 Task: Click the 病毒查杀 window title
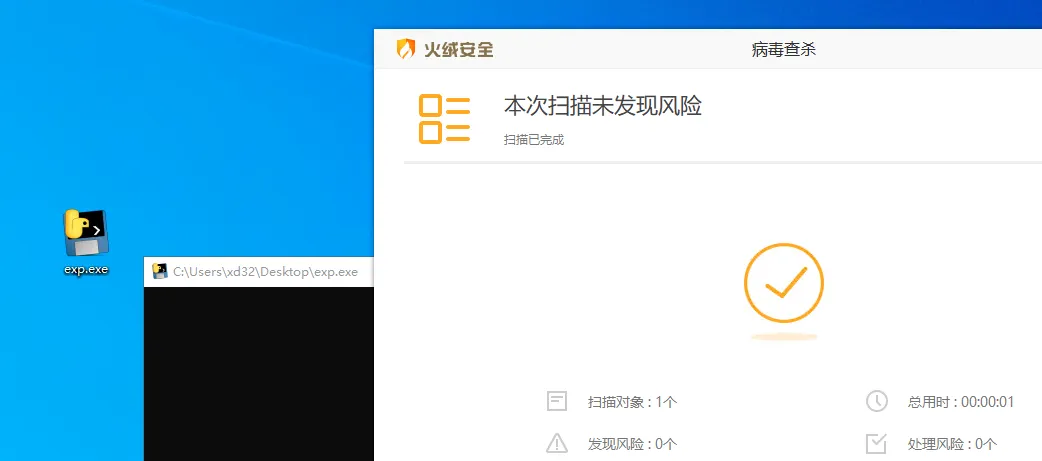coord(783,49)
